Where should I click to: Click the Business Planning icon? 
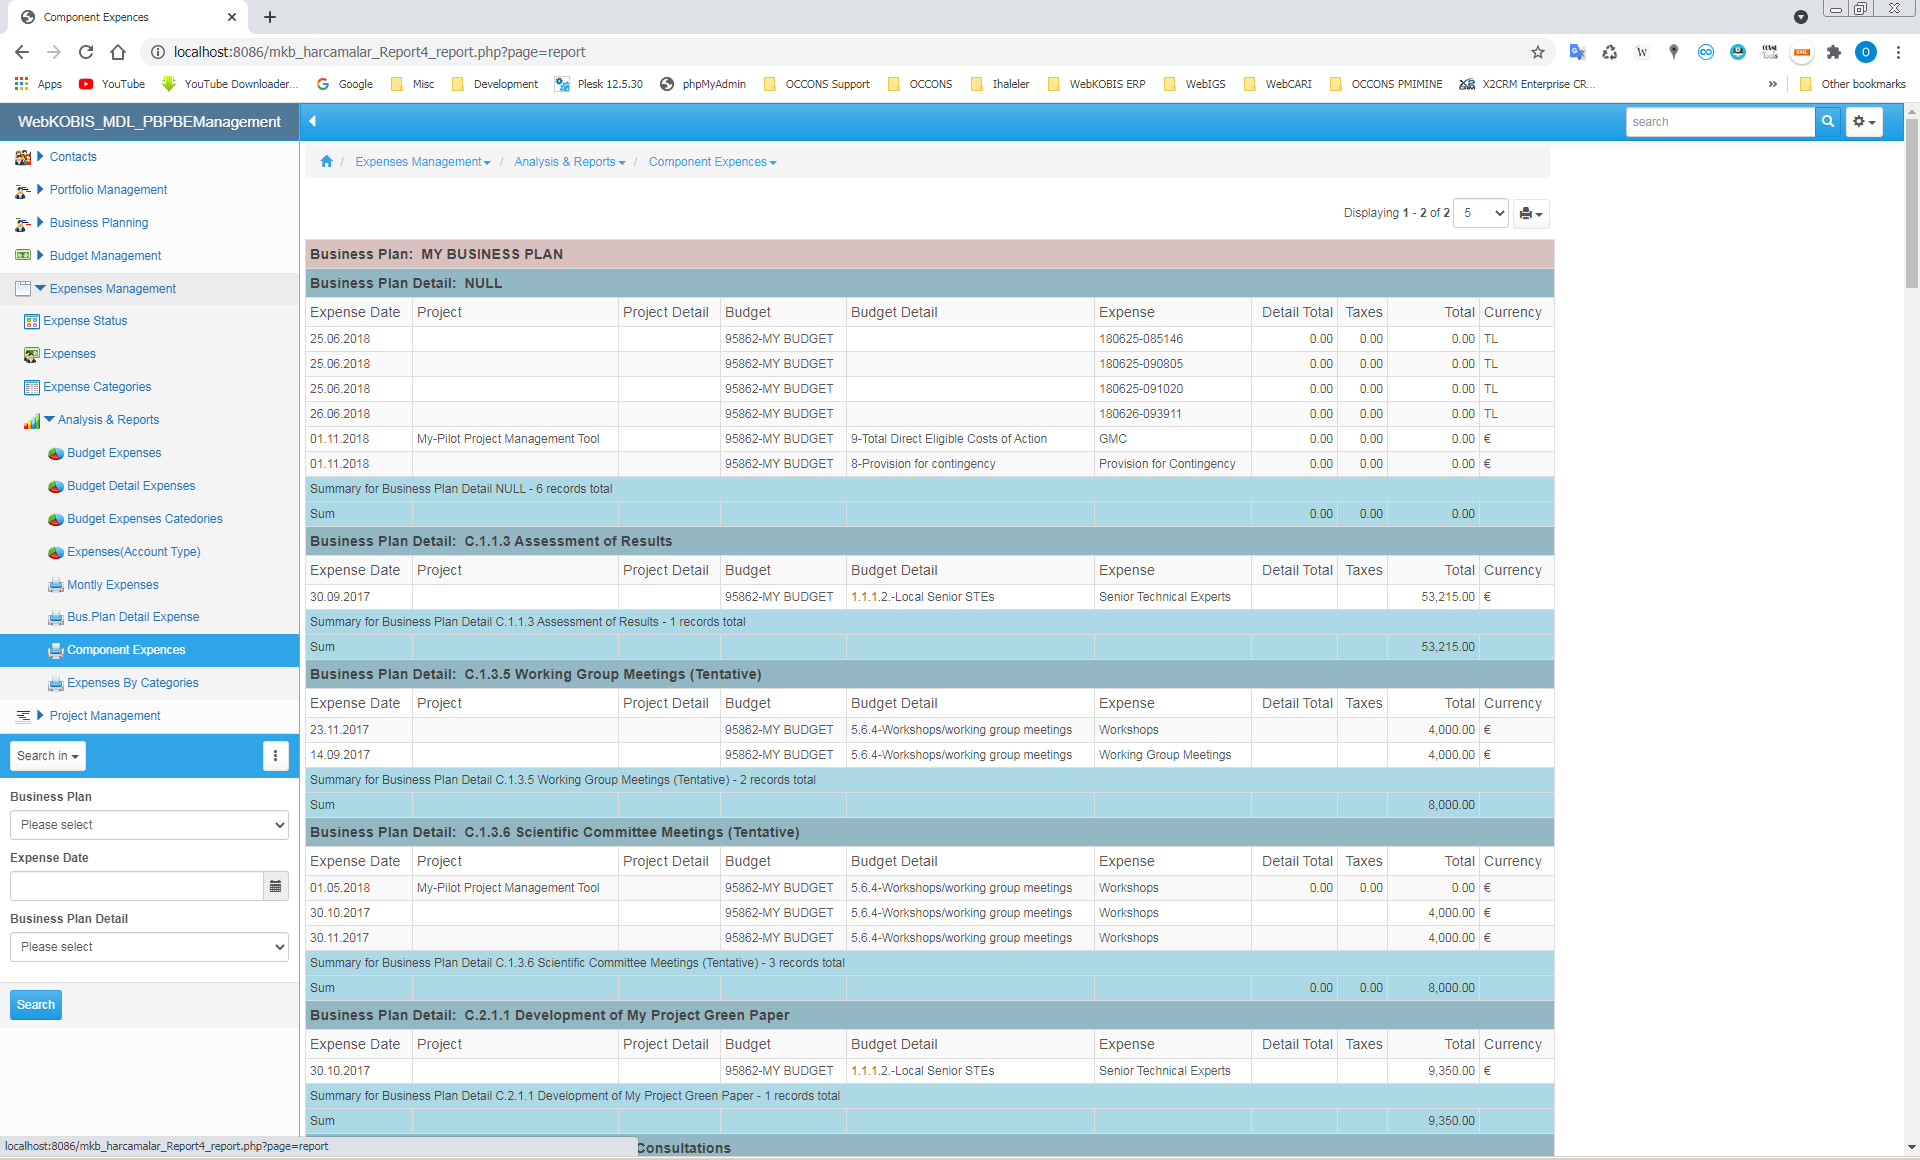point(23,223)
